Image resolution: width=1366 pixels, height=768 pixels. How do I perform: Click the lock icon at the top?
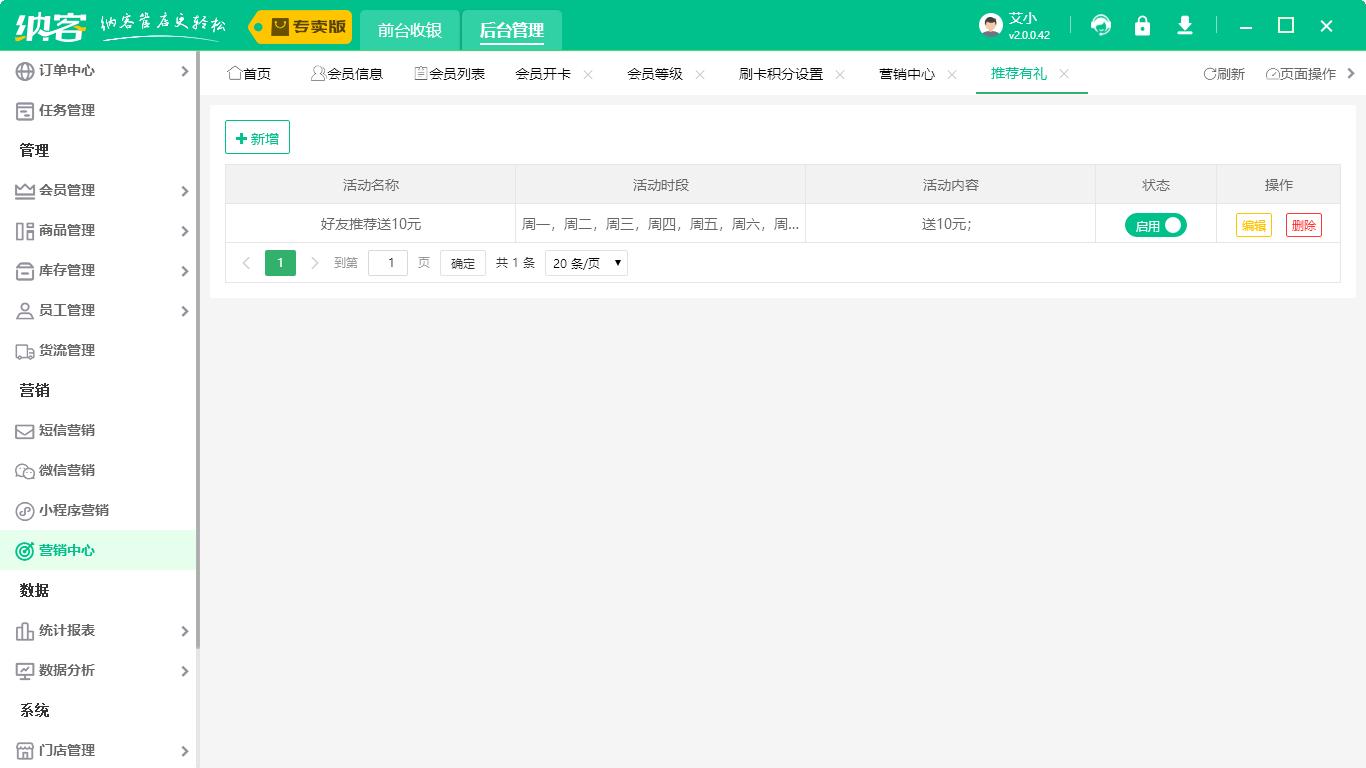[x=1142, y=25]
